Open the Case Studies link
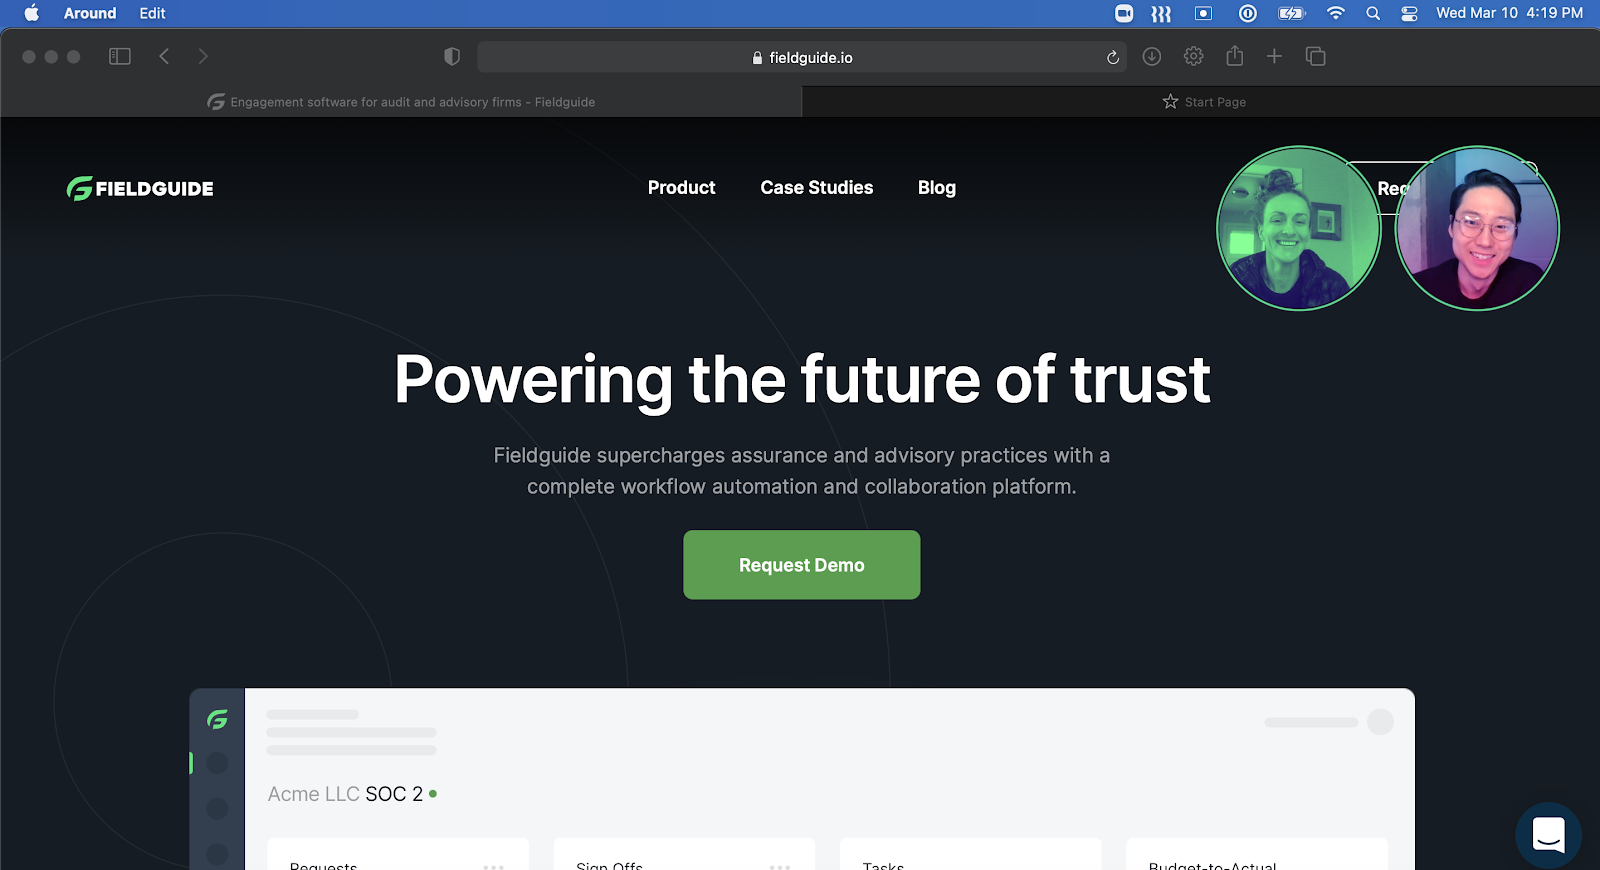 [816, 188]
